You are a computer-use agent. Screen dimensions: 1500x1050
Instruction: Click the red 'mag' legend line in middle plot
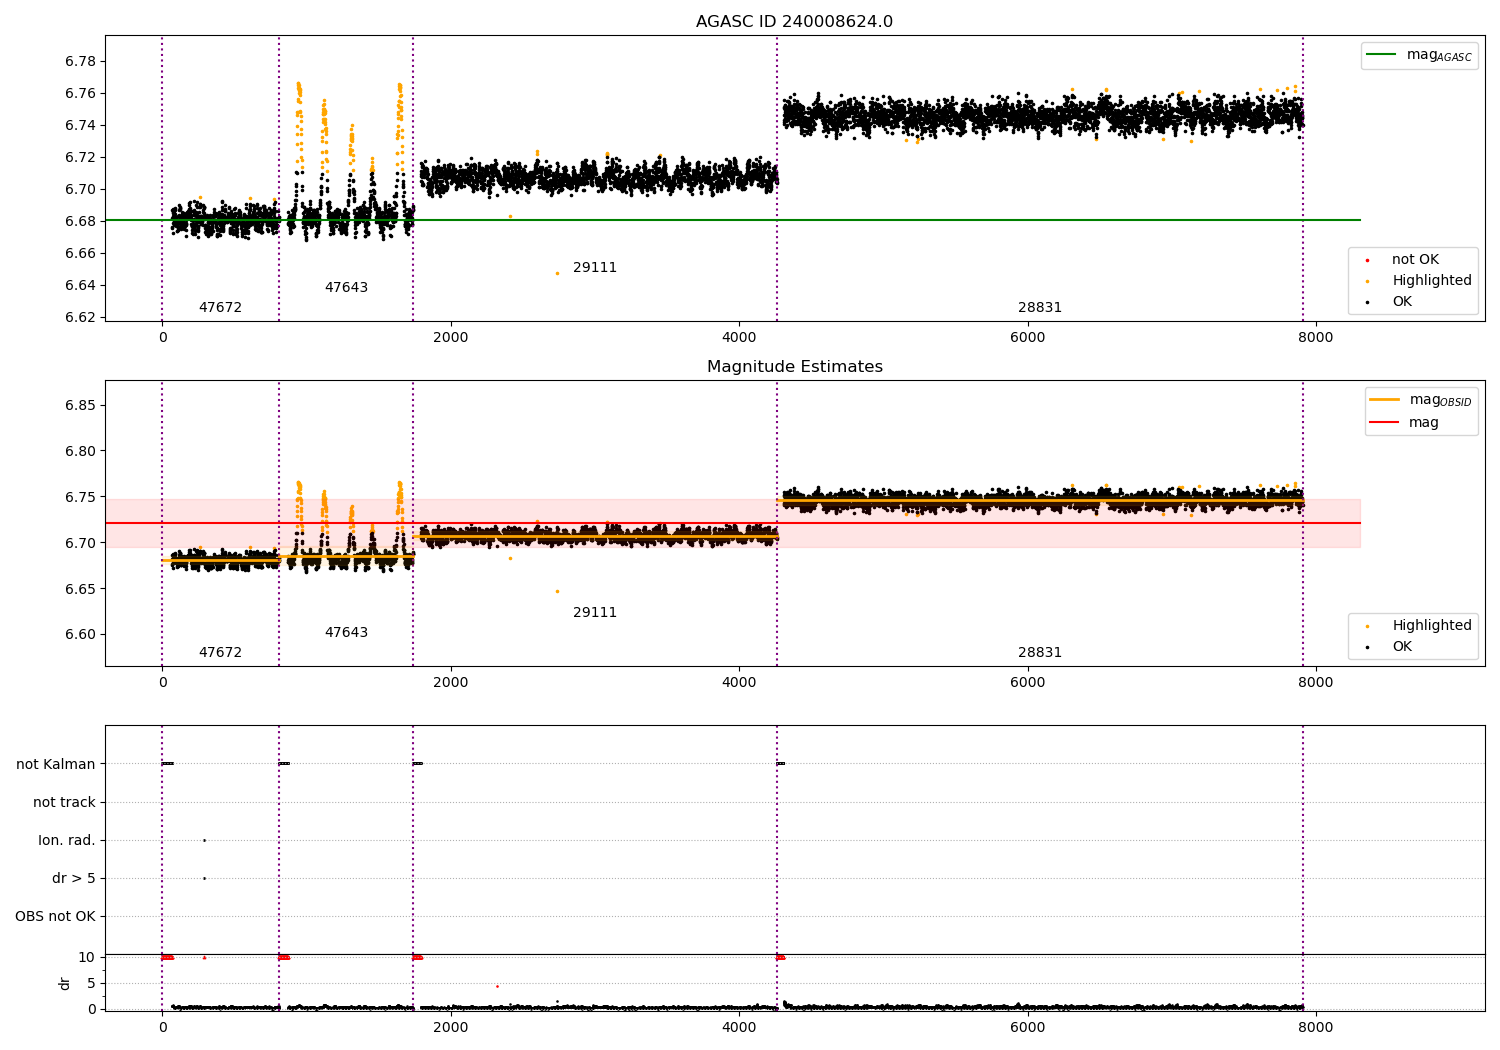(x=1385, y=423)
